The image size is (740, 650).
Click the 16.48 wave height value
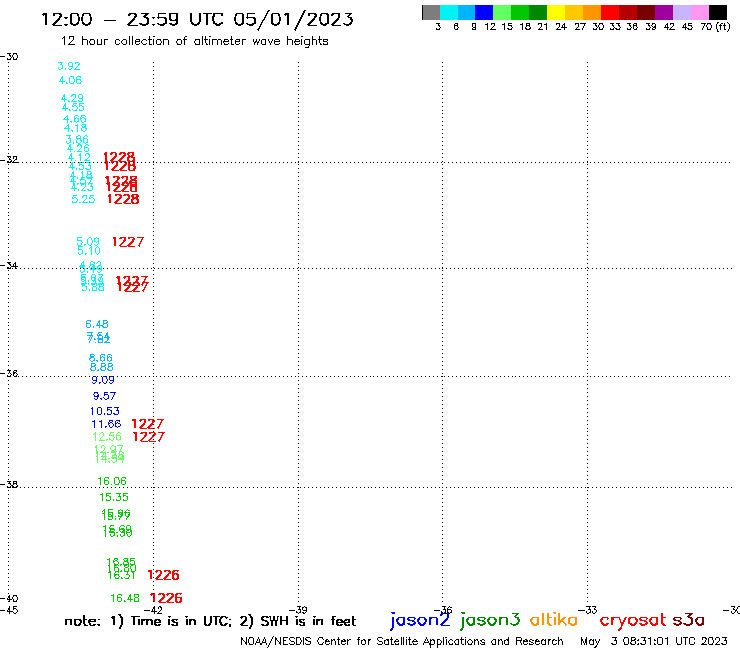click(x=125, y=598)
